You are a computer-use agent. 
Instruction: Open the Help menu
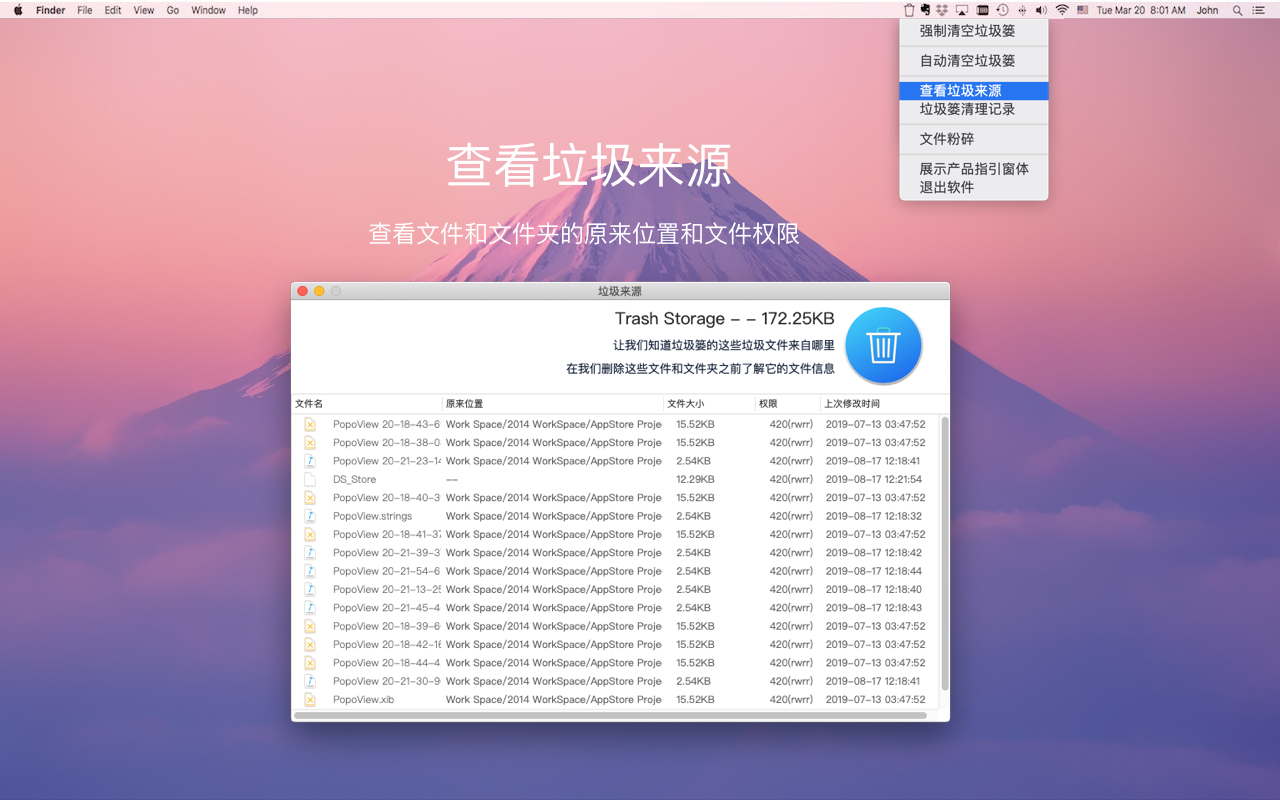tap(248, 10)
